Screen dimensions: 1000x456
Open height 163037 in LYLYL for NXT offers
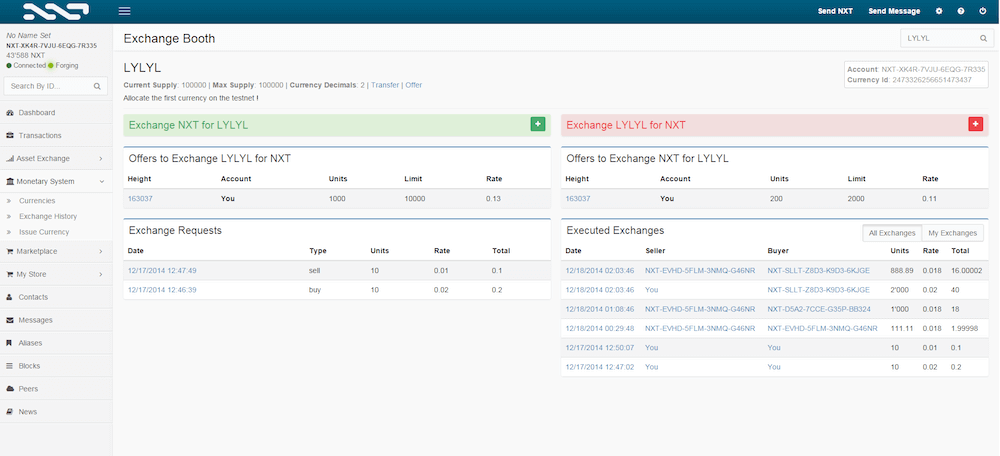click(x=140, y=199)
